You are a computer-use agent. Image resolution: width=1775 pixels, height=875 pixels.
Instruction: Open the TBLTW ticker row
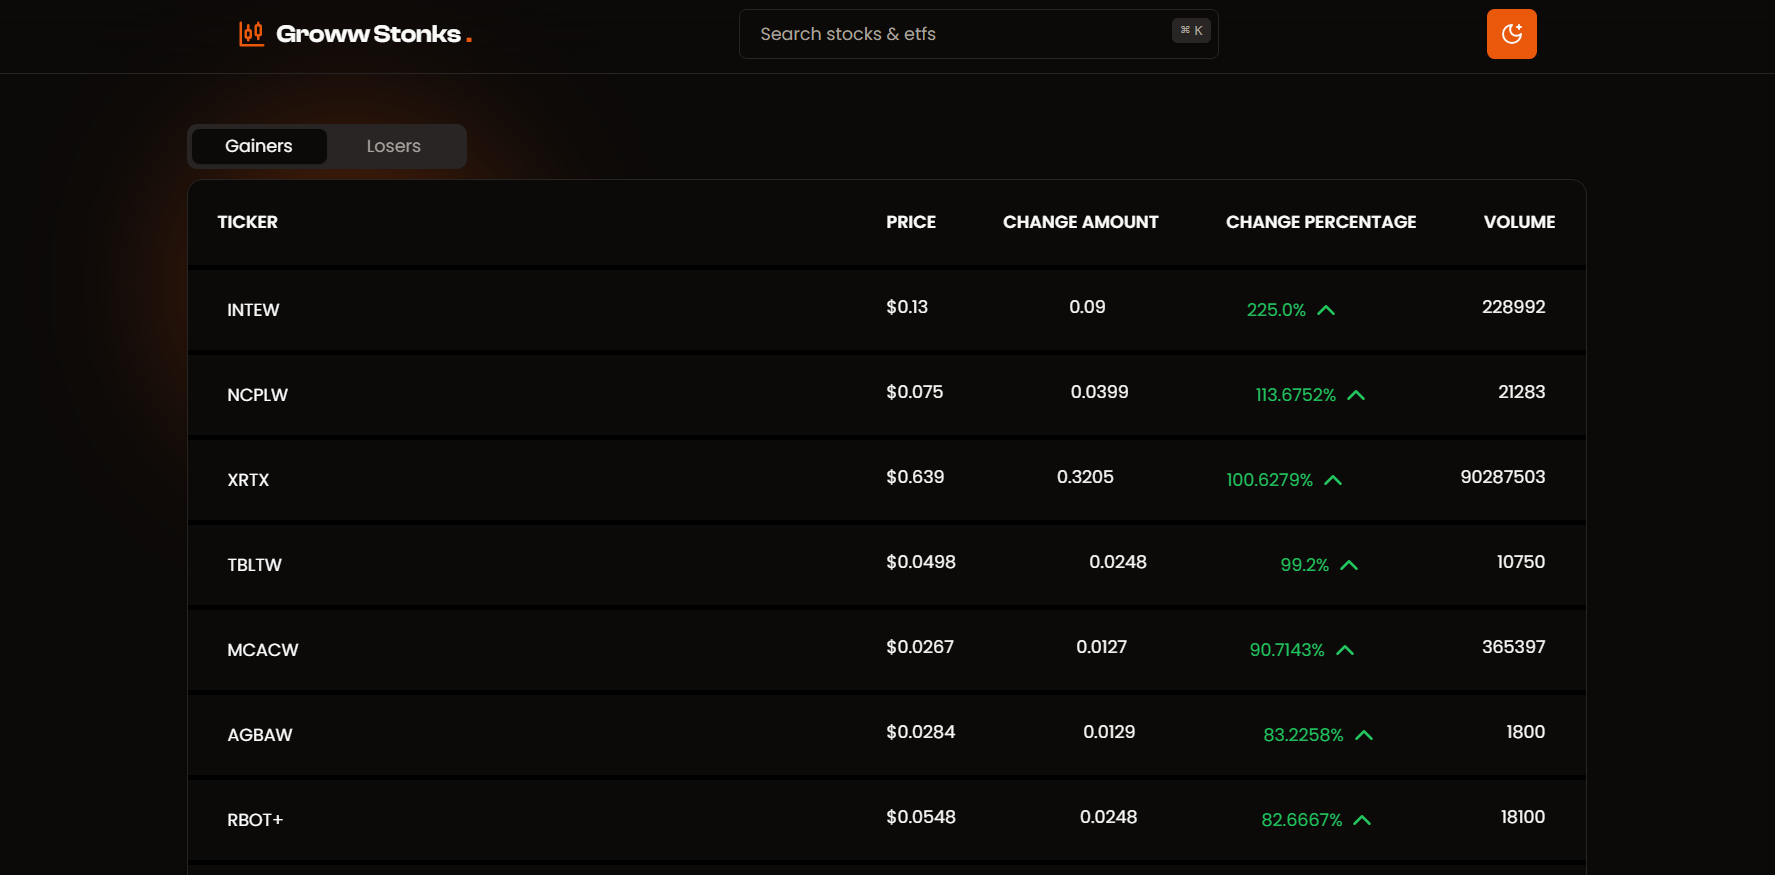point(886,565)
